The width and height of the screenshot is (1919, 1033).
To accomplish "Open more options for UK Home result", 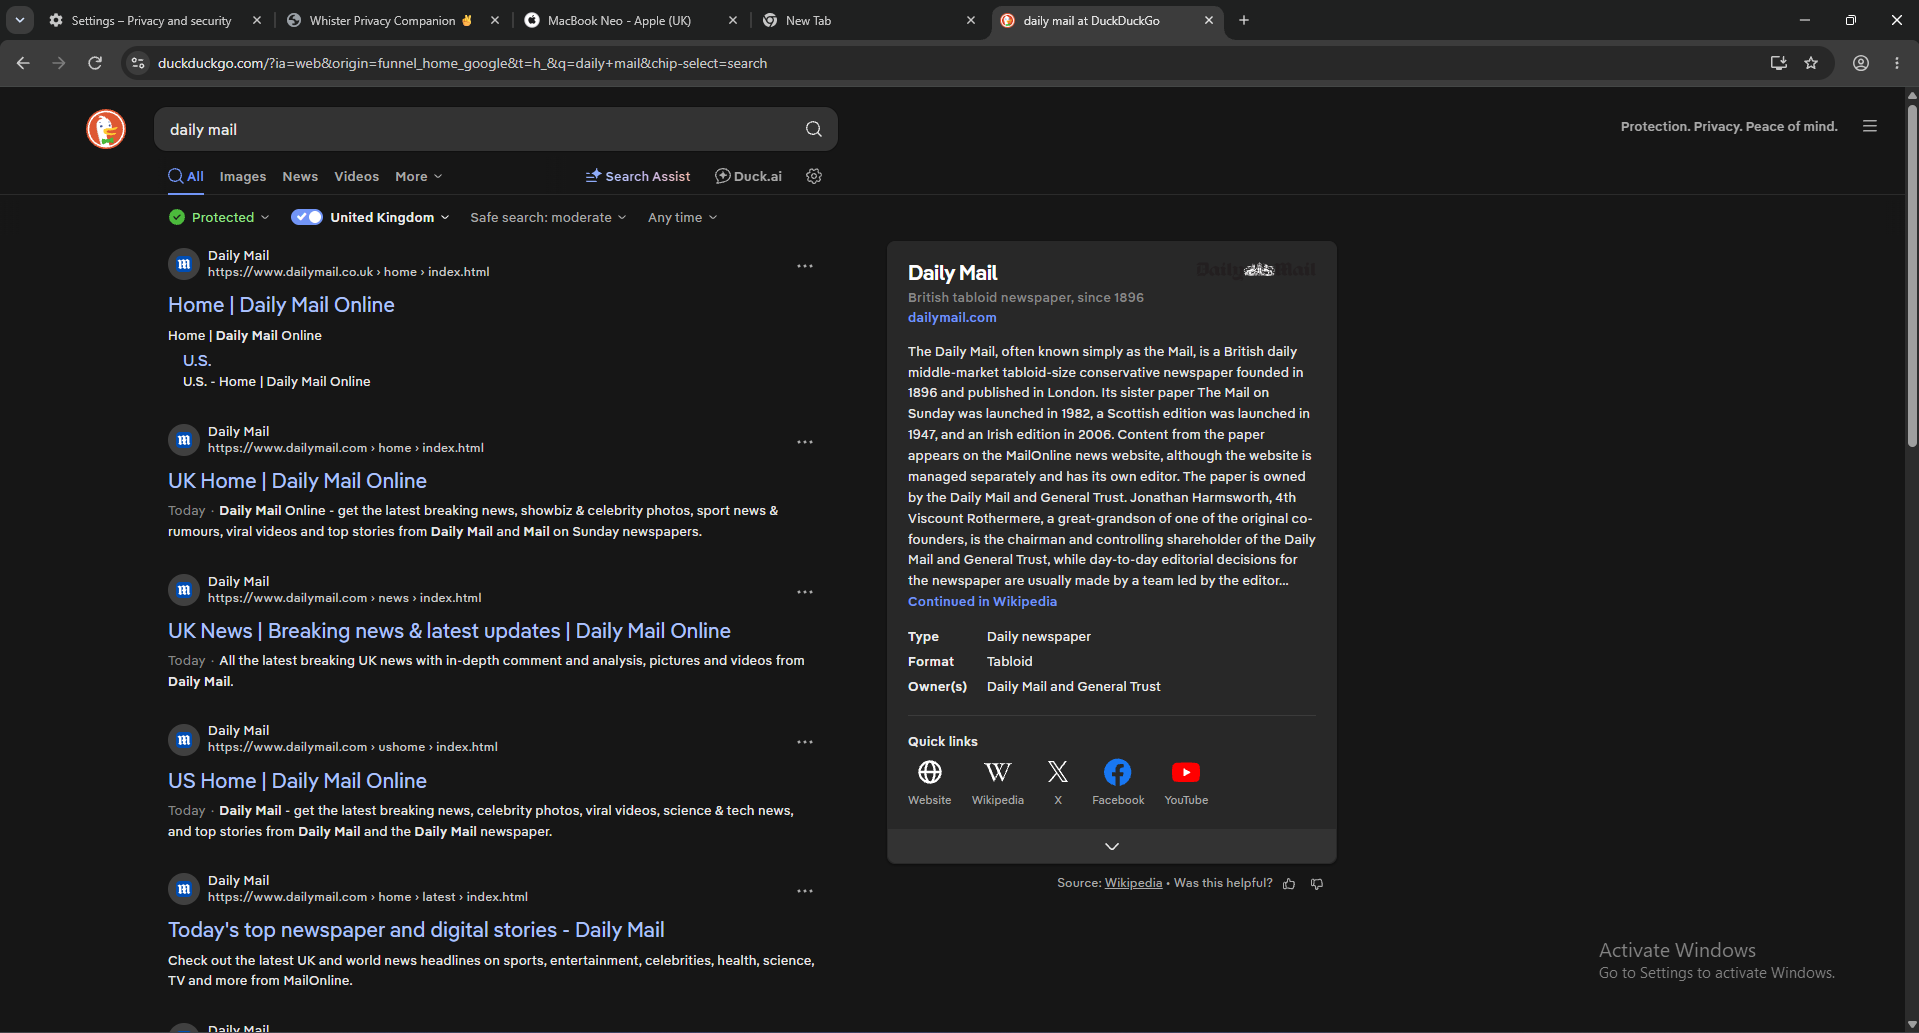I will [x=805, y=442].
